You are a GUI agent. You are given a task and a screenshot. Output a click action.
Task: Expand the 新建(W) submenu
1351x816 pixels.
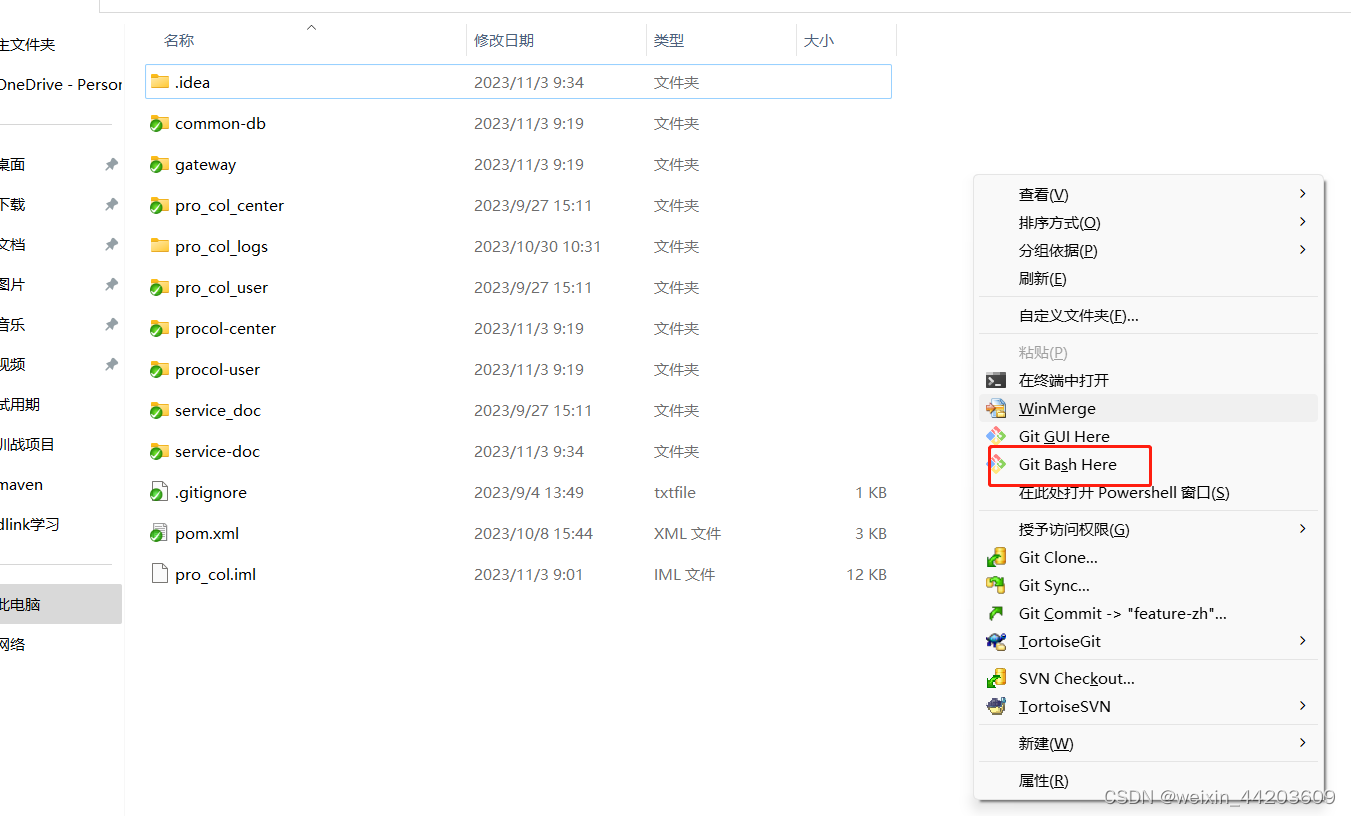(1046, 743)
